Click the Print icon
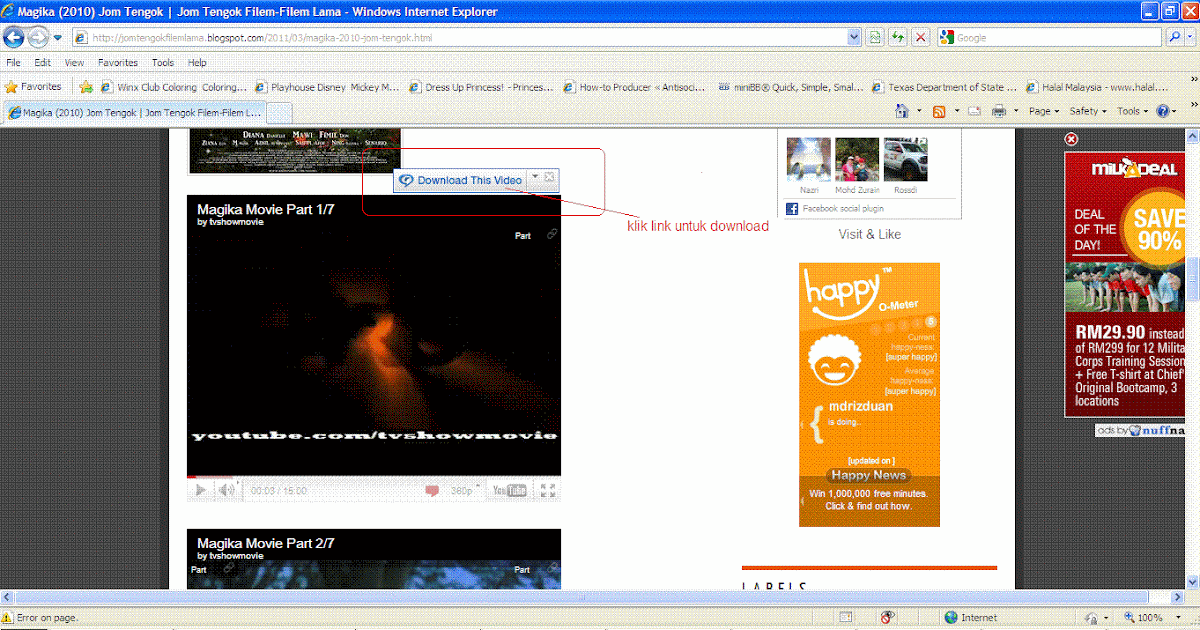Screen dimensions: 1200x630 [998, 111]
